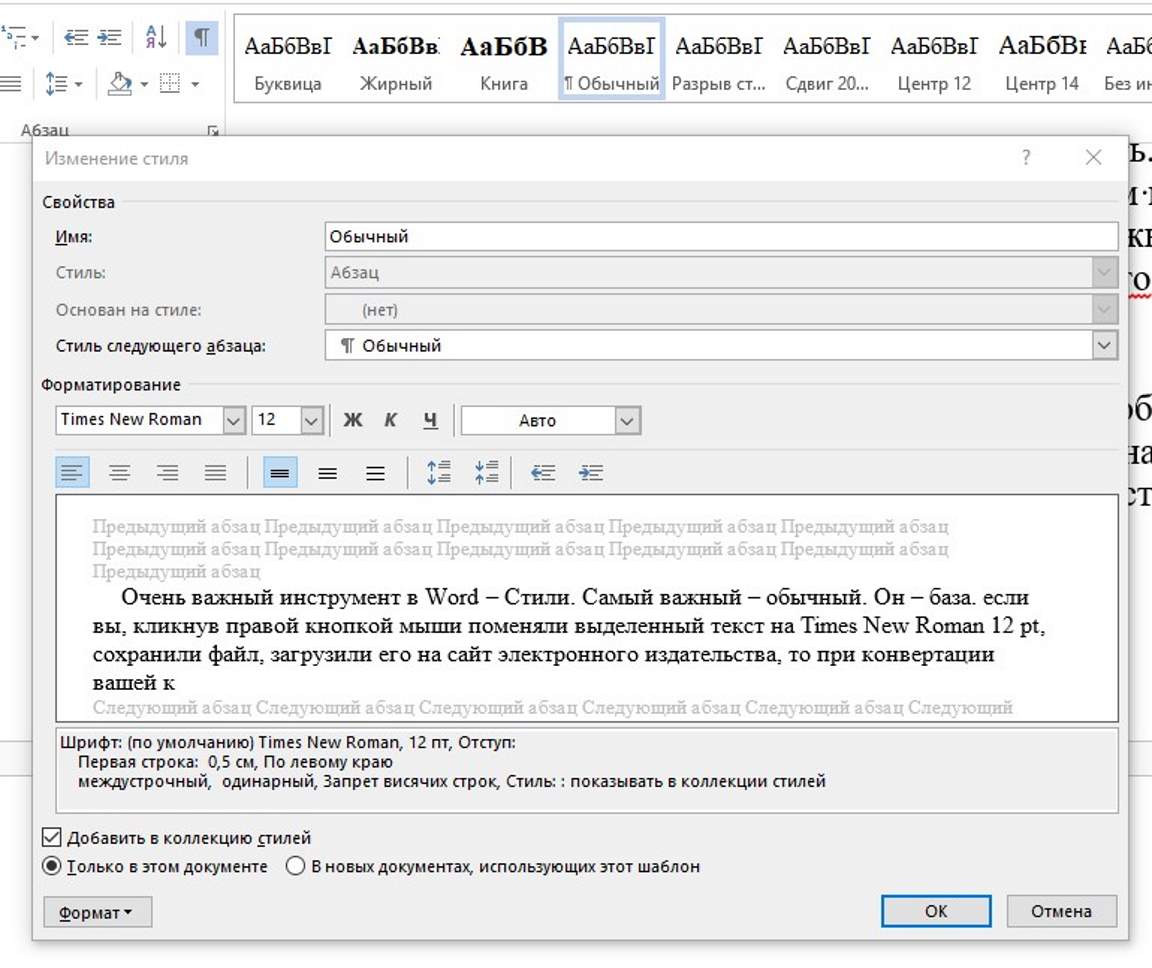Viewport: 1152px width, 968px height.
Task: Toggle italic К formatting button
Action: click(x=391, y=420)
